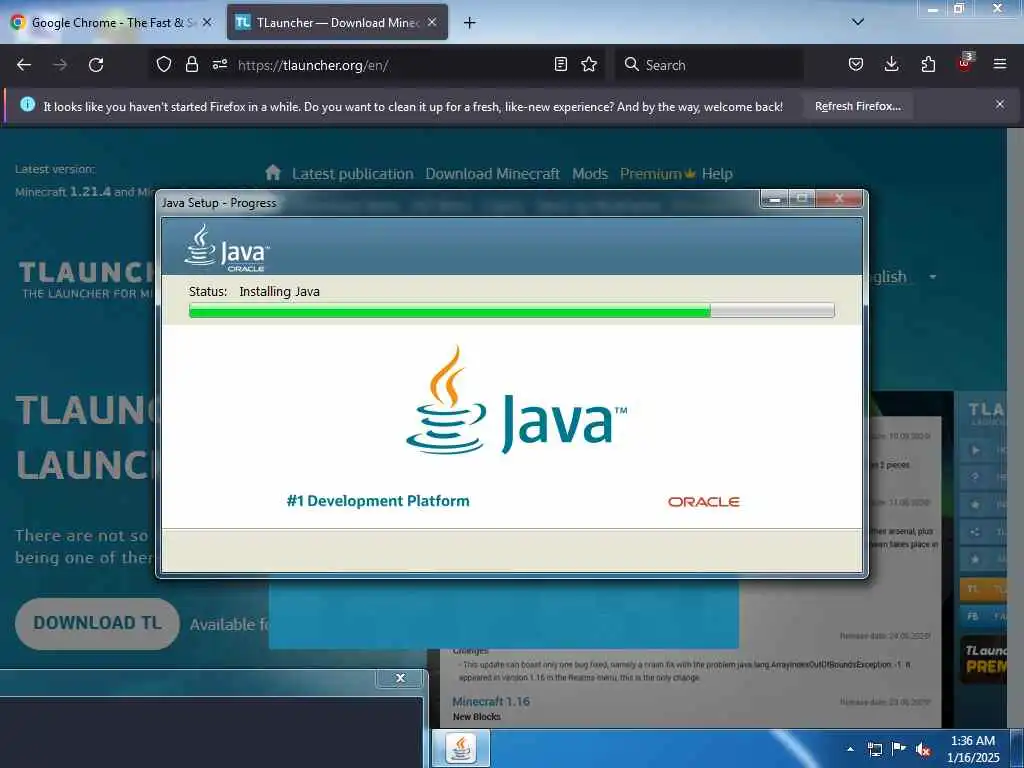The image size is (1024, 768).
Task: Open Download Minecraft menu item
Action: pyautogui.click(x=492, y=174)
